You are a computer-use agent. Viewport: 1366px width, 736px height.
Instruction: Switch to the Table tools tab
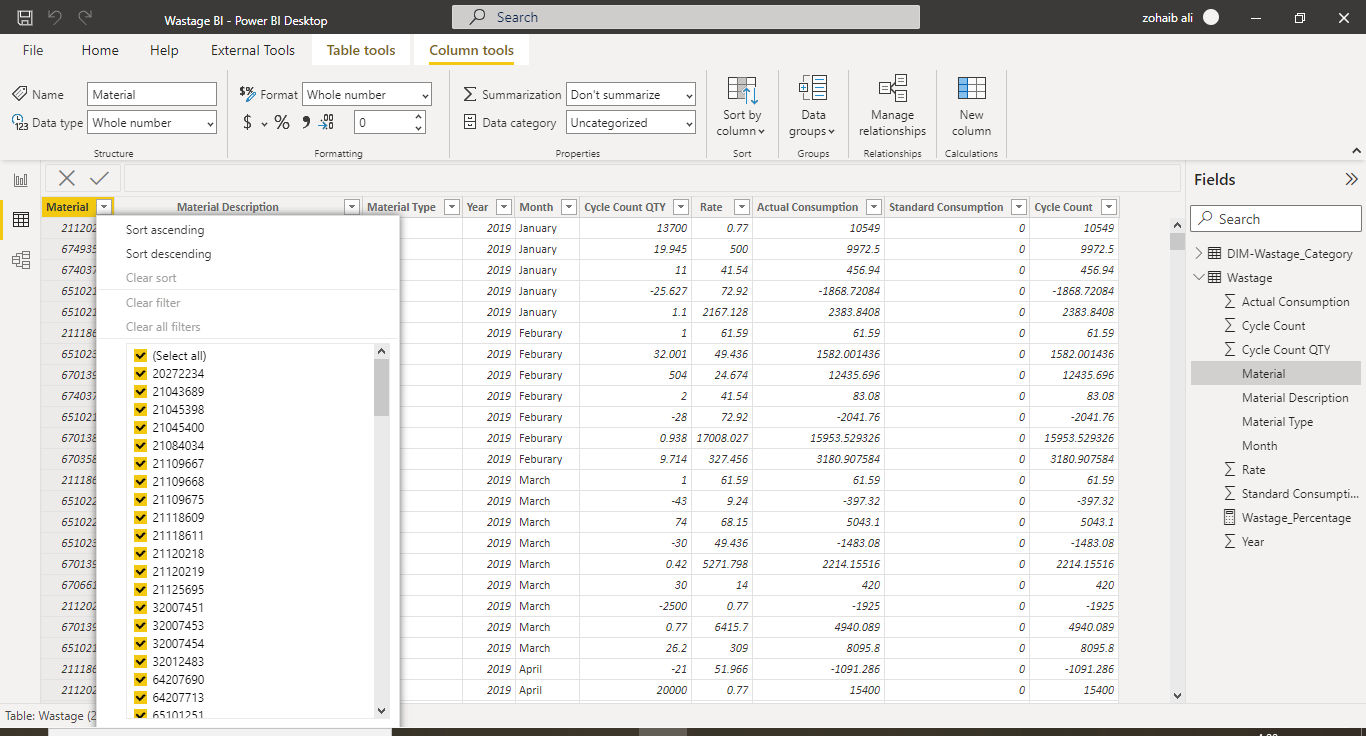tap(361, 50)
